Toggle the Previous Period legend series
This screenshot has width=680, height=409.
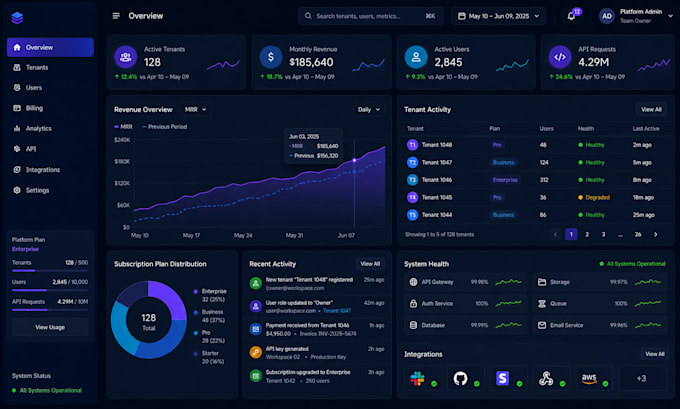(x=164, y=127)
